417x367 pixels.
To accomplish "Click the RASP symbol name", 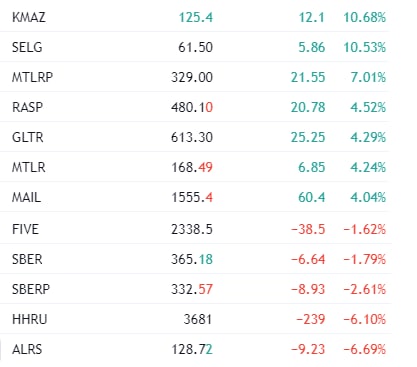I will pyautogui.click(x=27, y=107).
